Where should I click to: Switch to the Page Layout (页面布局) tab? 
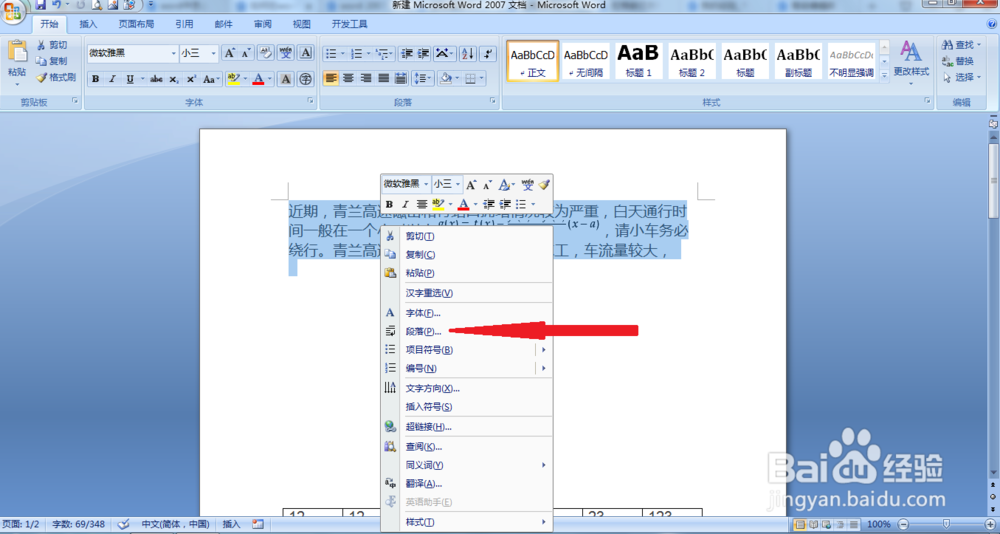[x=136, y=24]
